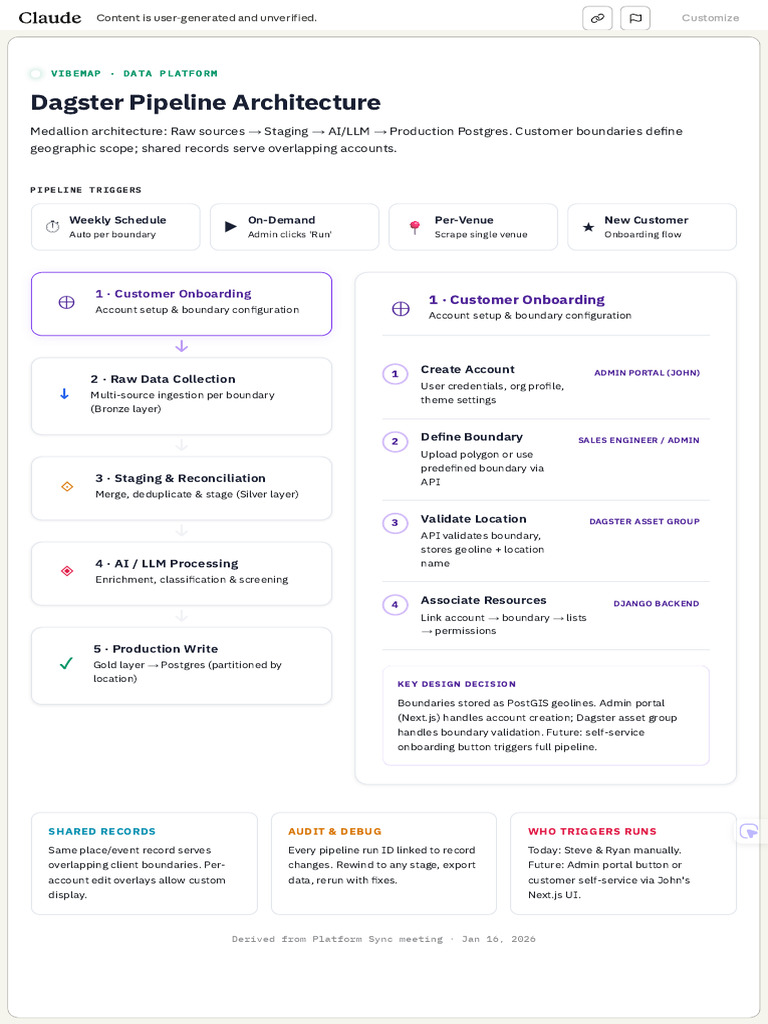Click the 'DAGSTER ASSET GROUP' label
The image size is (768, 1024).
(x=645, y=521)
